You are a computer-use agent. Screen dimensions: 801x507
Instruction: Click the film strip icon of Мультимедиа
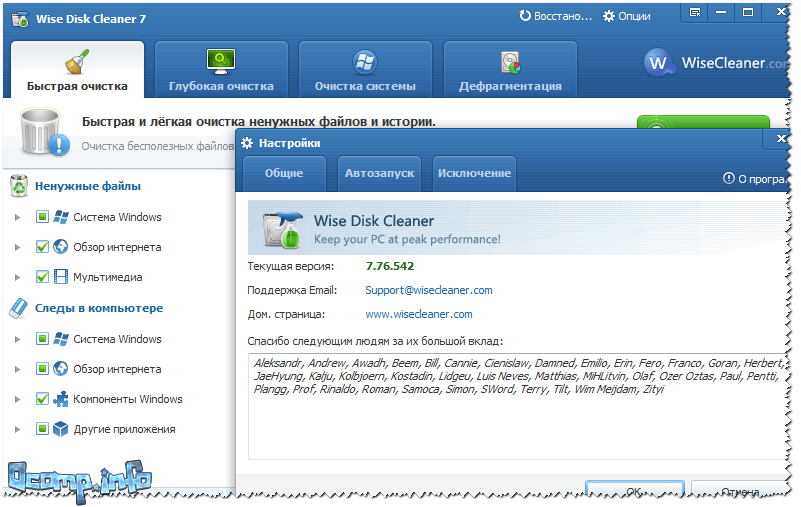(x=60, y=276)
